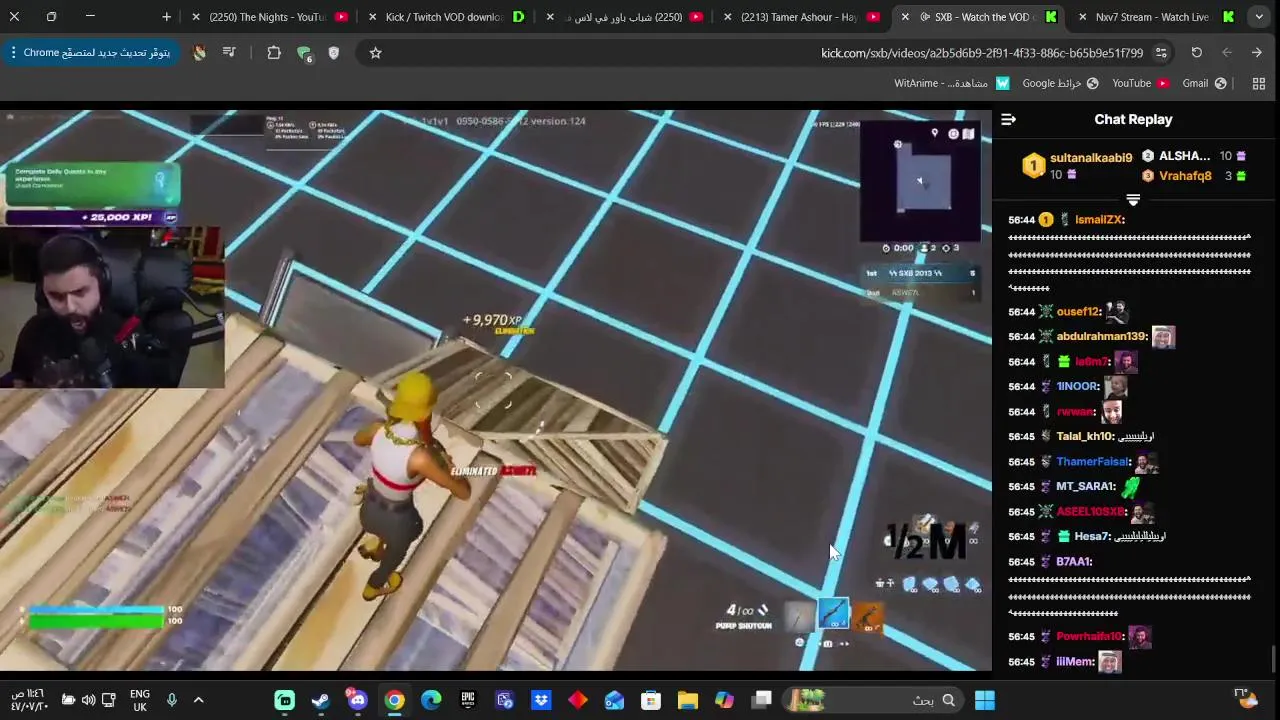The height and width of the screenshot is (720, 1280).
Task: Close the Nxv7 Stream tab
Action: coord(1082,17)
